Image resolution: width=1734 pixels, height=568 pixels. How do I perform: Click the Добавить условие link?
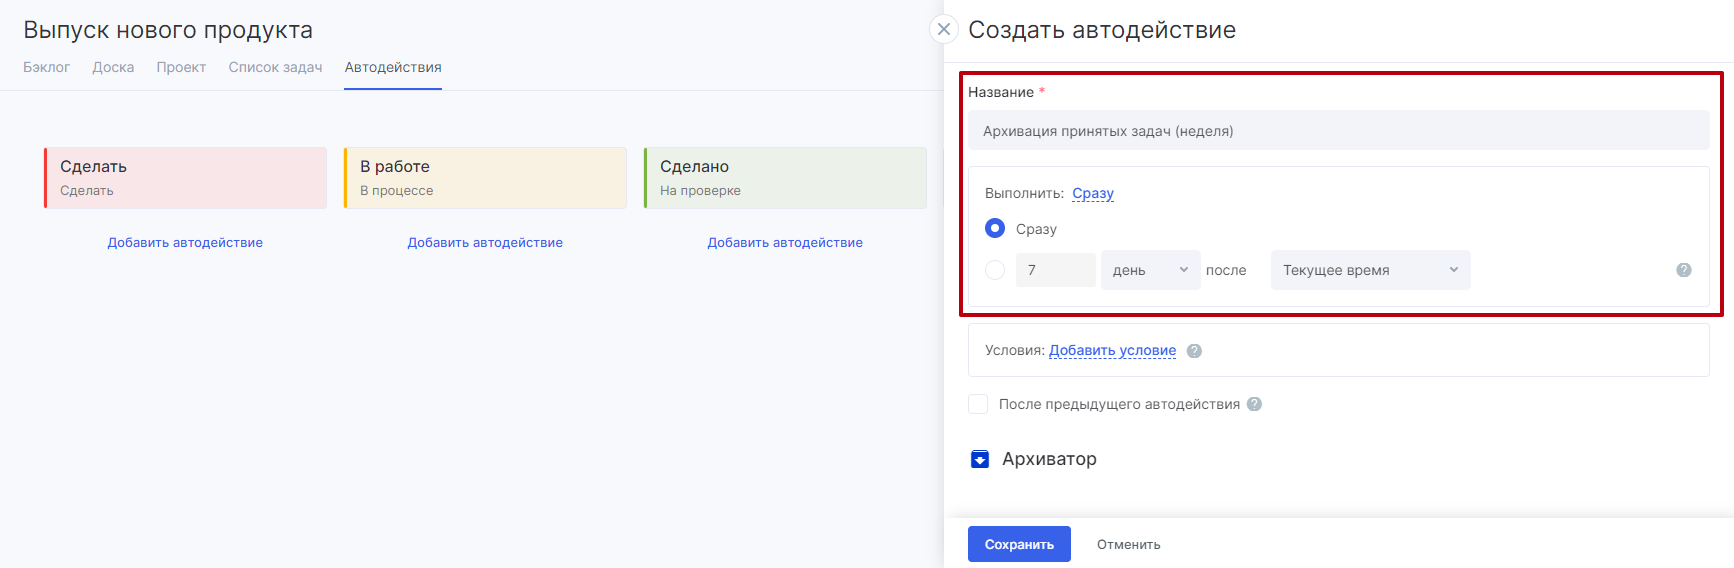(x=1112, y=350)
